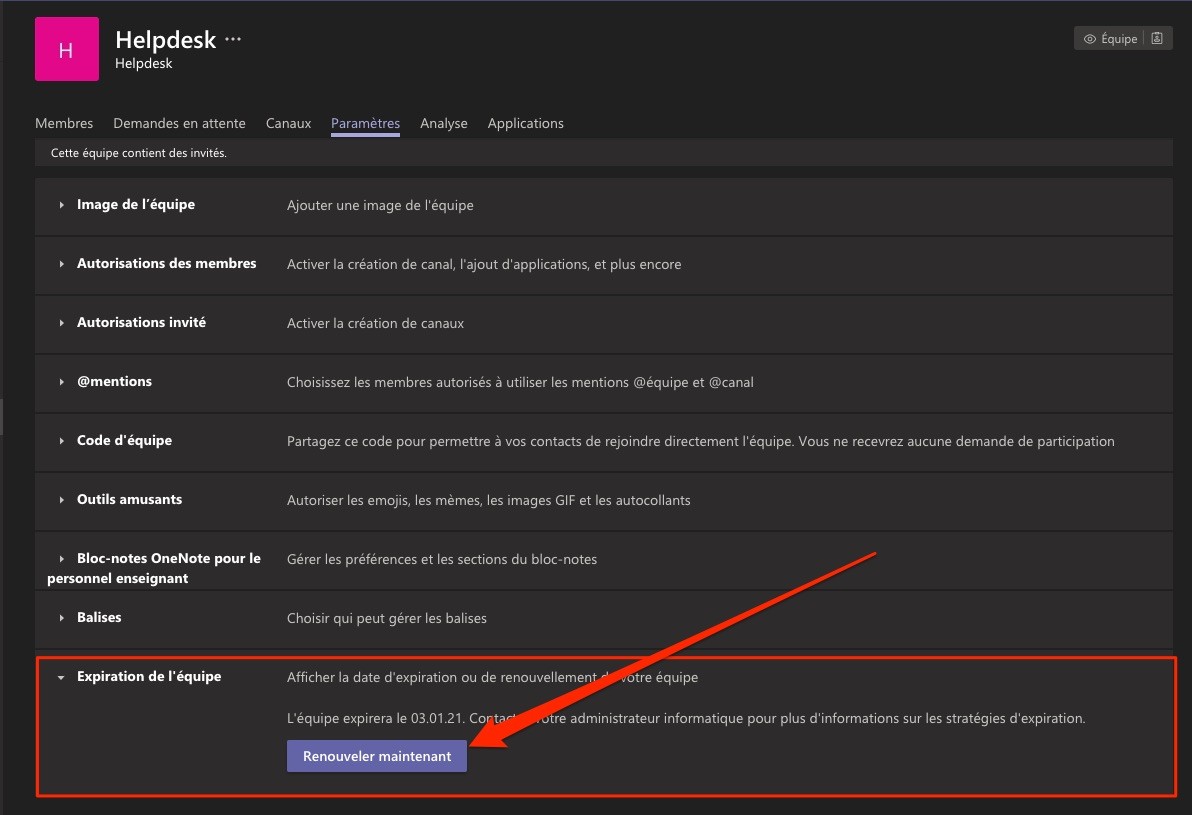Viewport: 1192px width, 815px height.
Task: Click the ID badge icon next to Équipe
Action: coord(1157,39)
